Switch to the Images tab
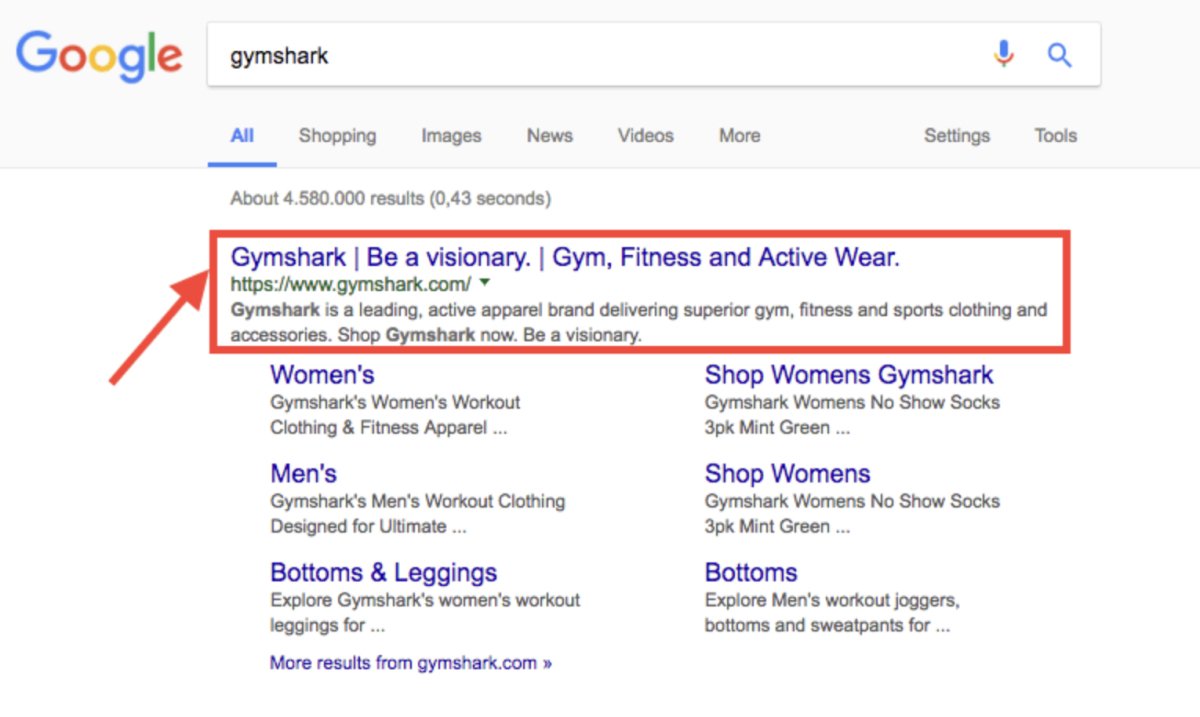1200x717 pixels. [x=451, y=136]
